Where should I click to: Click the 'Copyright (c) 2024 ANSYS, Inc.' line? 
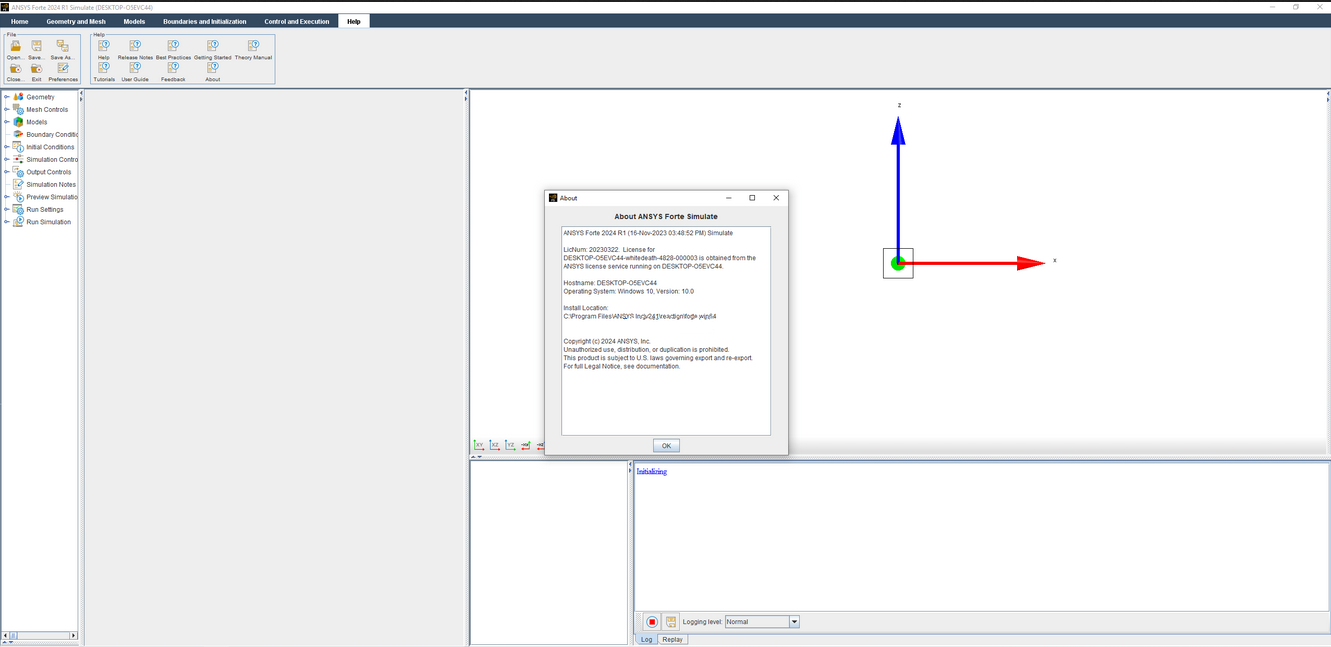pyautogui.click(x=607, y=341)
